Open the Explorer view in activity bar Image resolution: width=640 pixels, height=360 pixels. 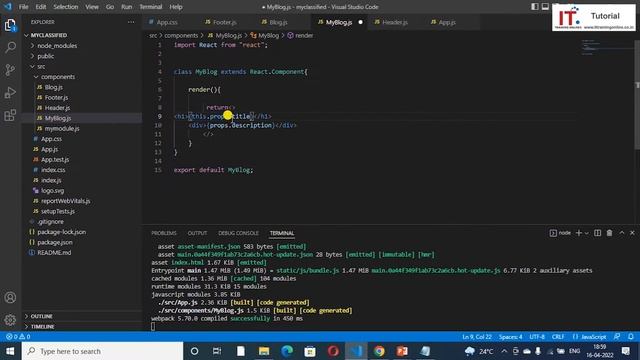point(10,26)
